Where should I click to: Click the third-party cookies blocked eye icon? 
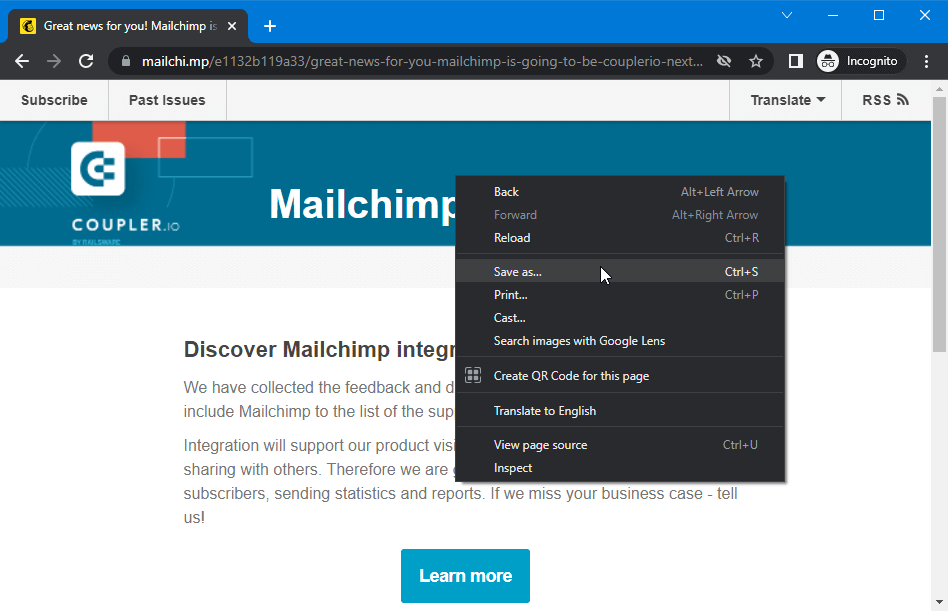pyautogui.click(x=724, y=61)
